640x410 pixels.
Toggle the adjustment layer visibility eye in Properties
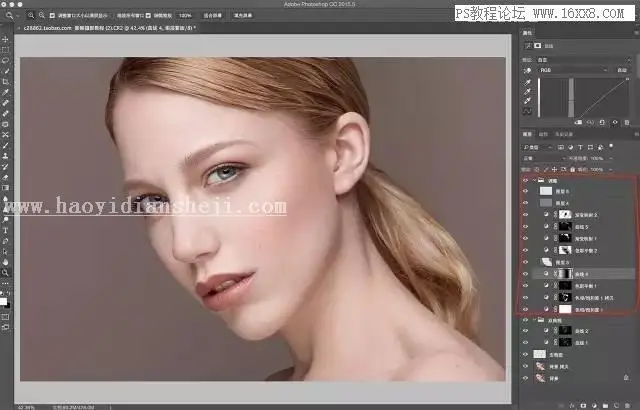615,122
